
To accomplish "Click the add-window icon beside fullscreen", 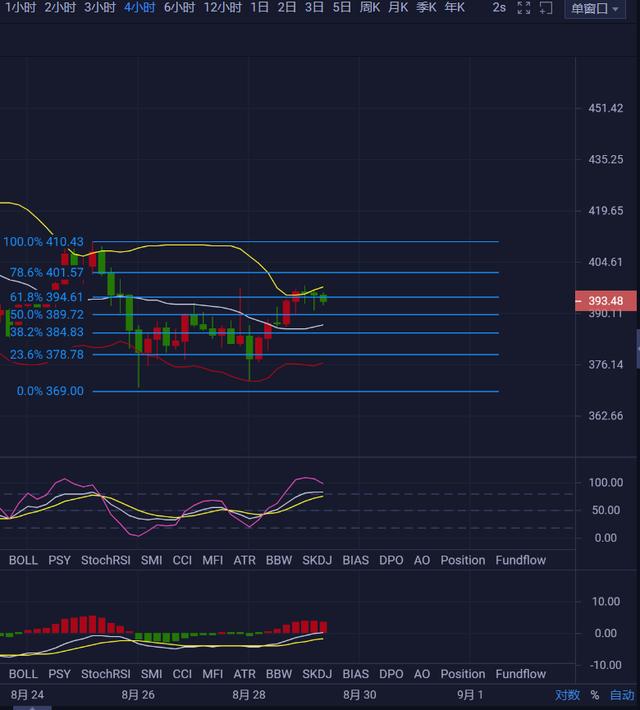I will point(546,8).
